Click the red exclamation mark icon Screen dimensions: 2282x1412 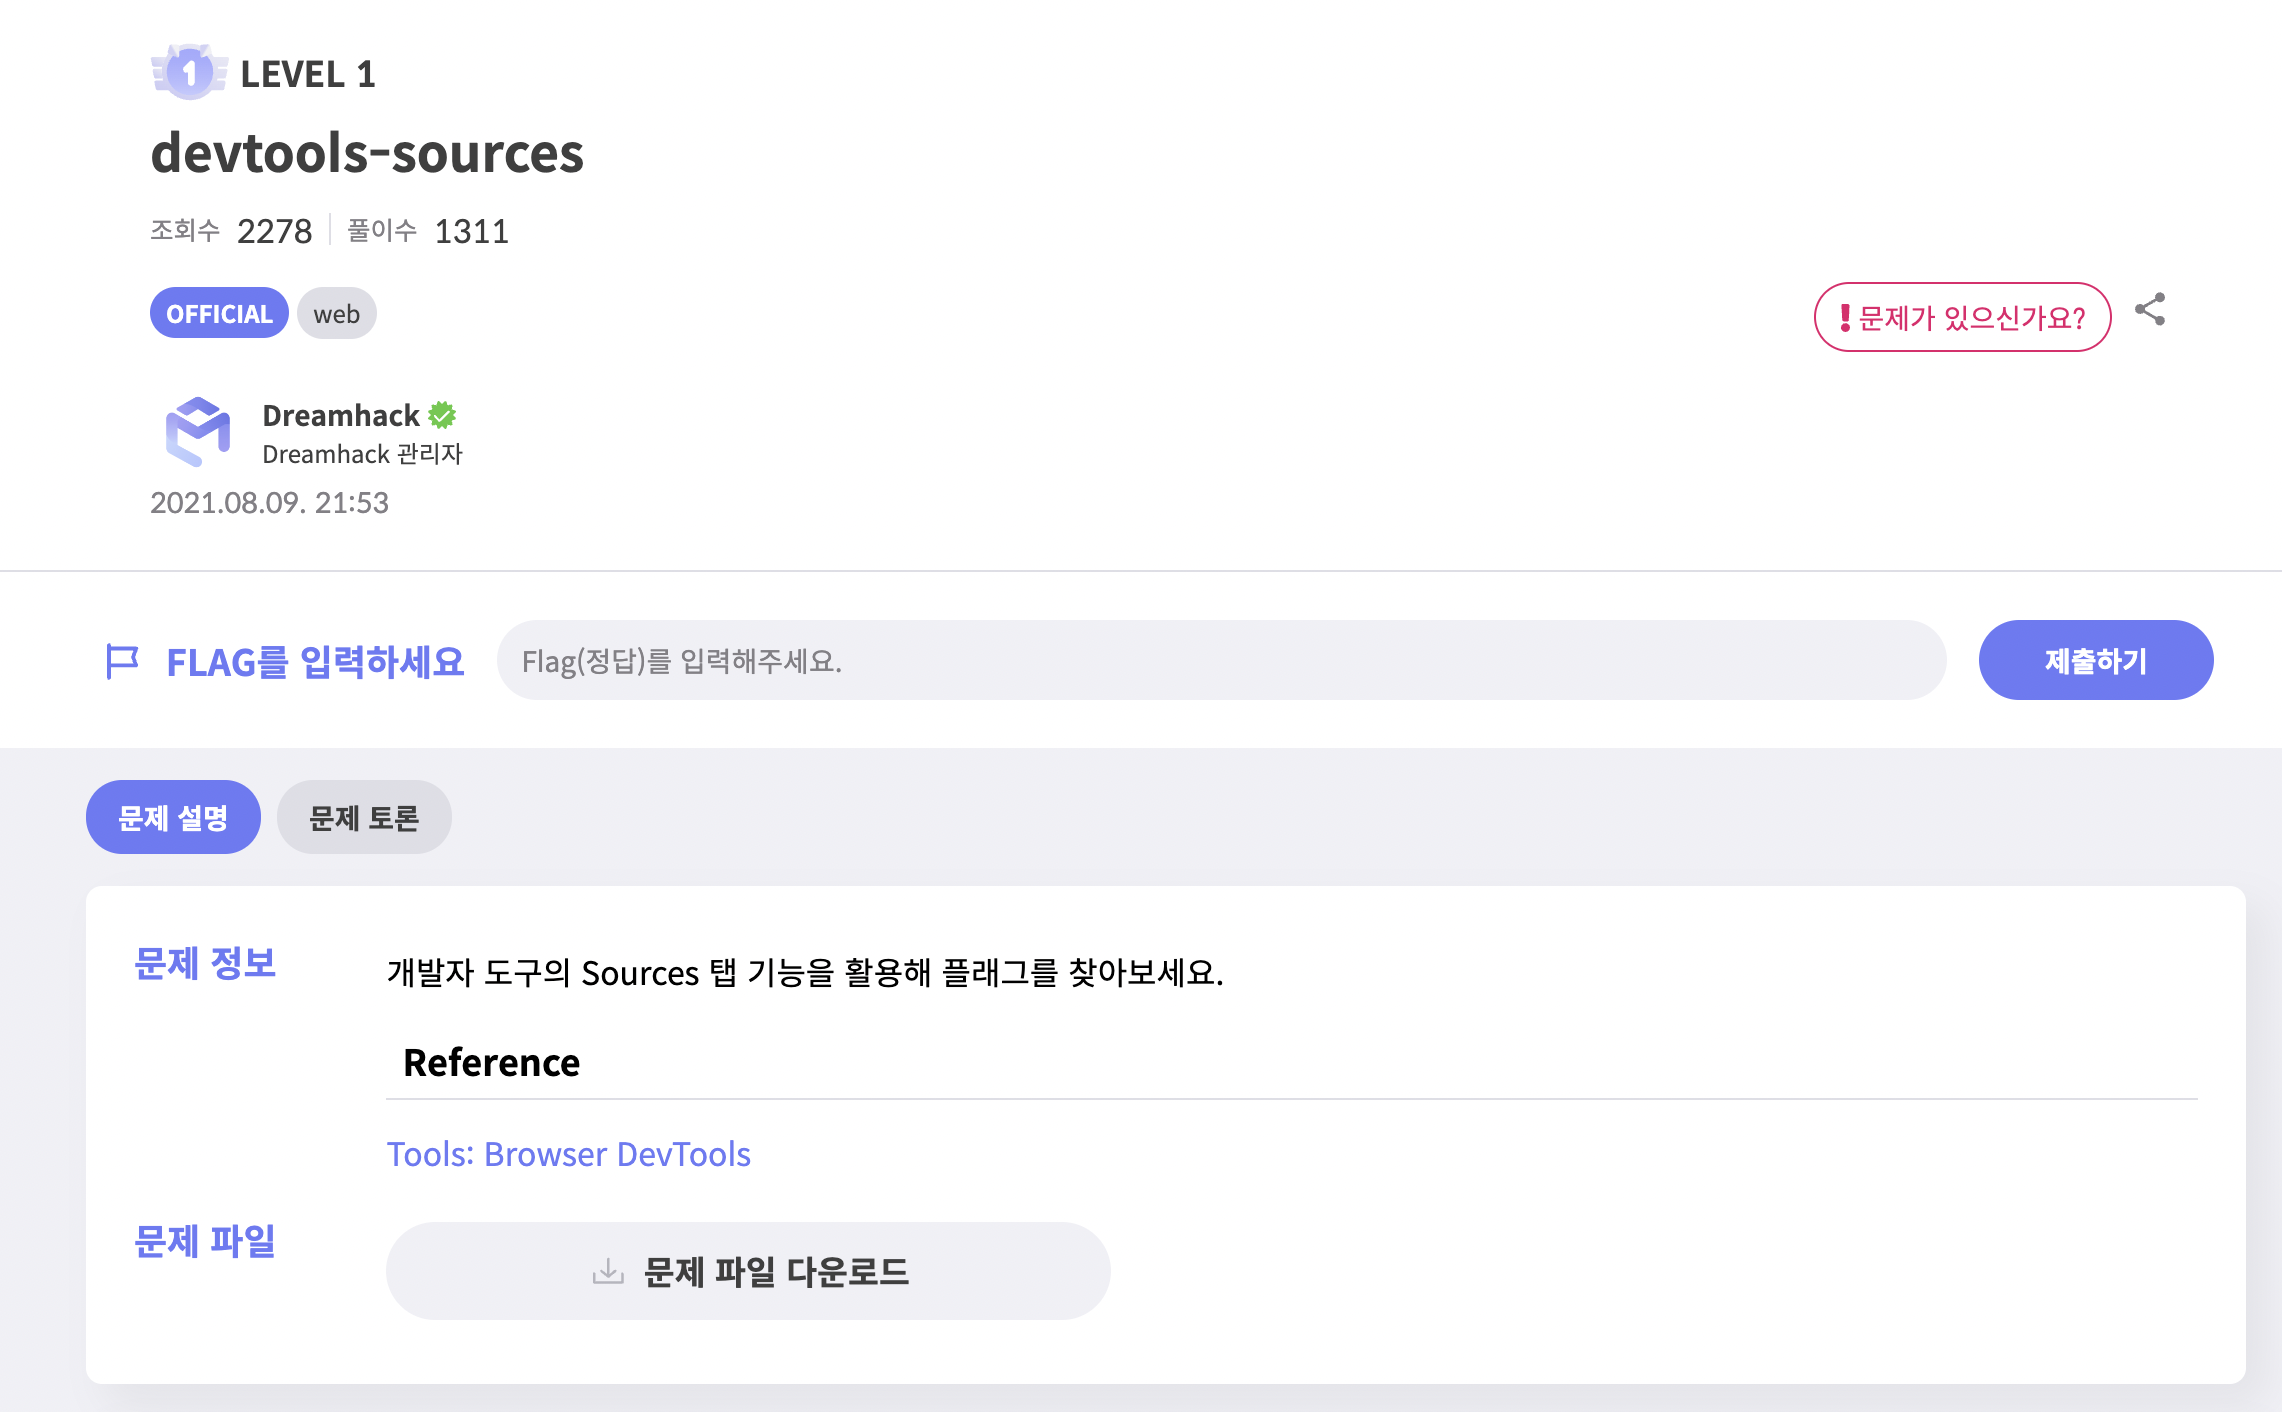(1845, 318)
